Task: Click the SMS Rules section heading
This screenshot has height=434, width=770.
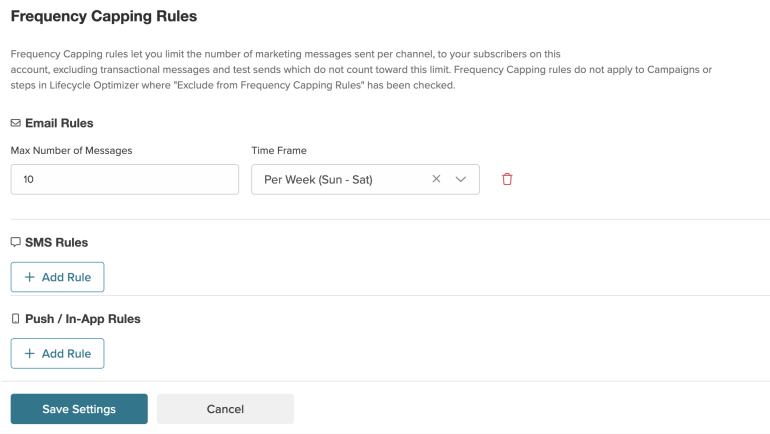Action: [x=56, y=242]
